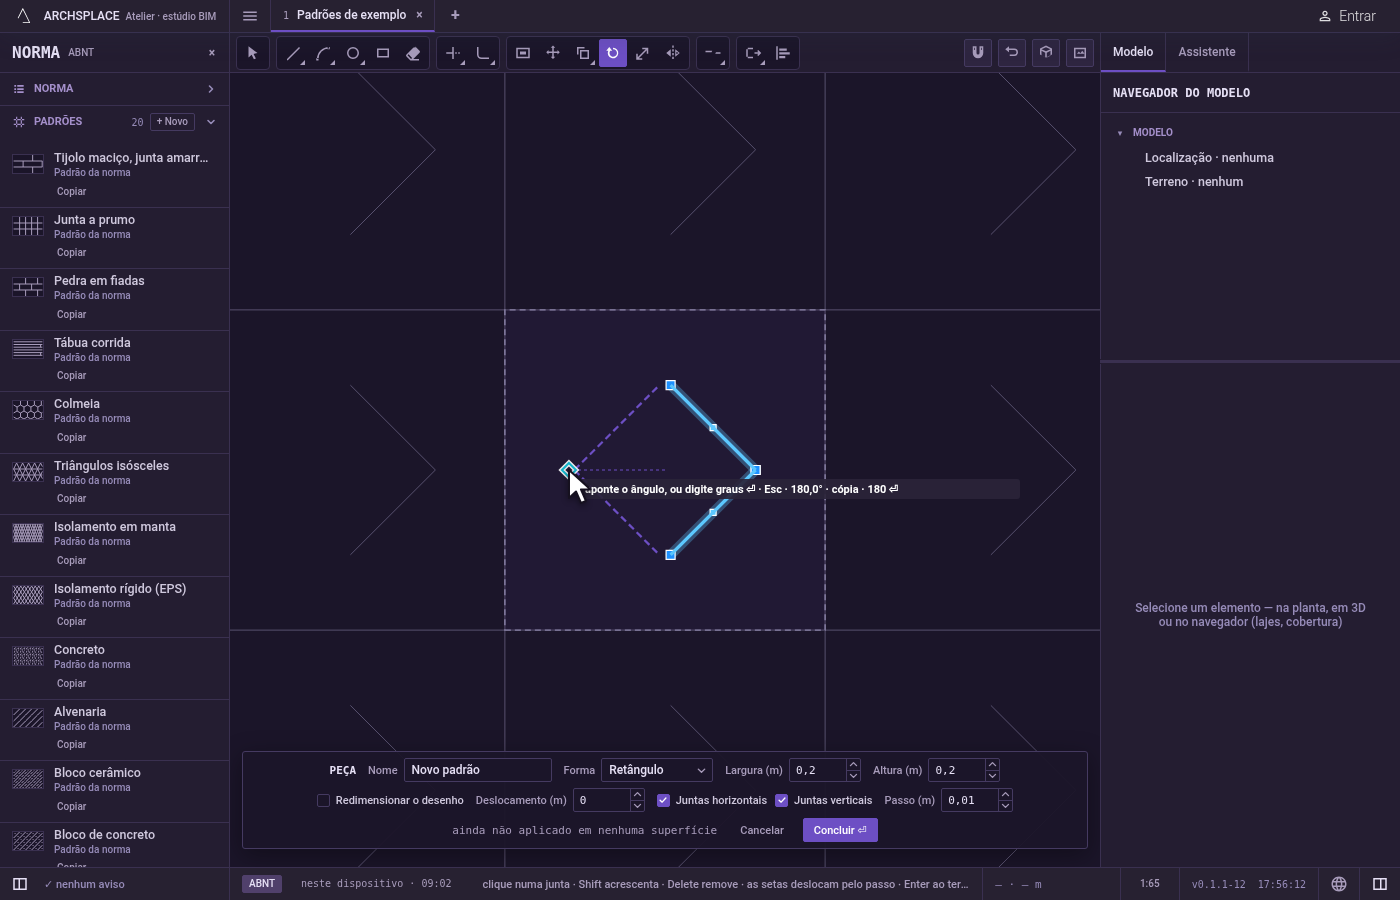This screenshot has height=900, width=1400.
Task: Collapse the PADRÕES section chevron
Action: point(211,122)
